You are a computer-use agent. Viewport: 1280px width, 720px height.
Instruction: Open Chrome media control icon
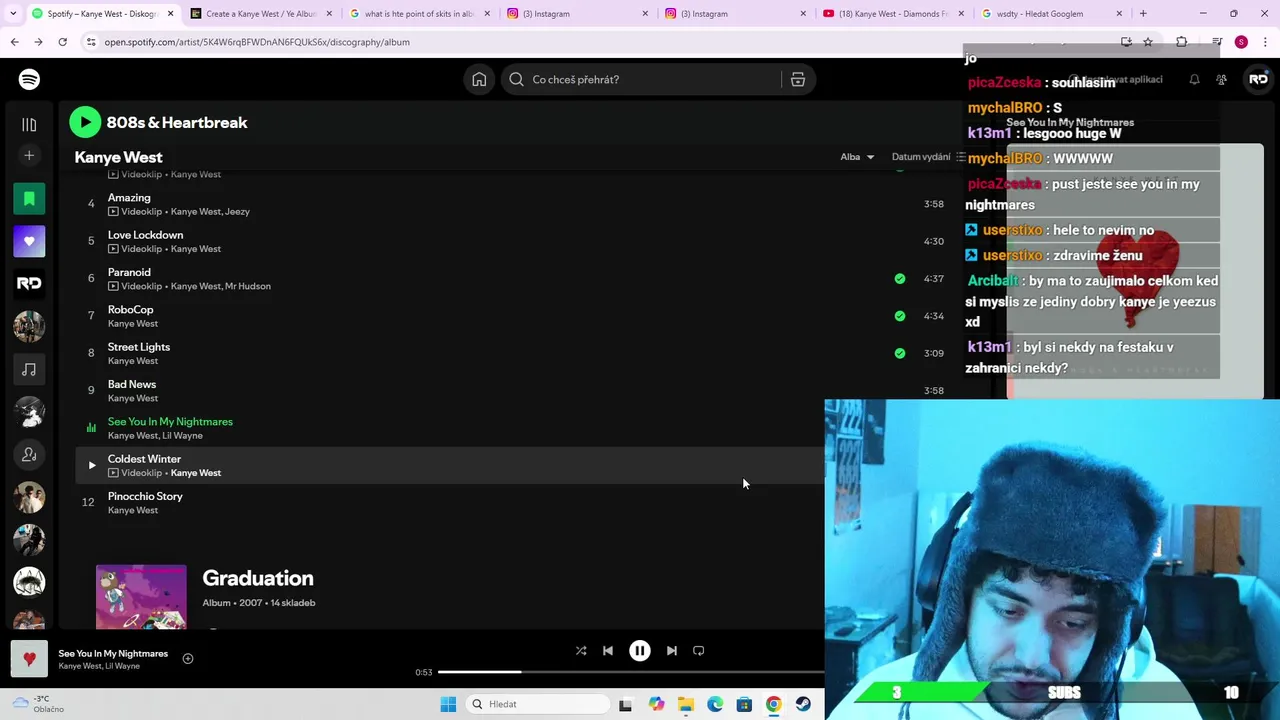tap(1216, 42)
